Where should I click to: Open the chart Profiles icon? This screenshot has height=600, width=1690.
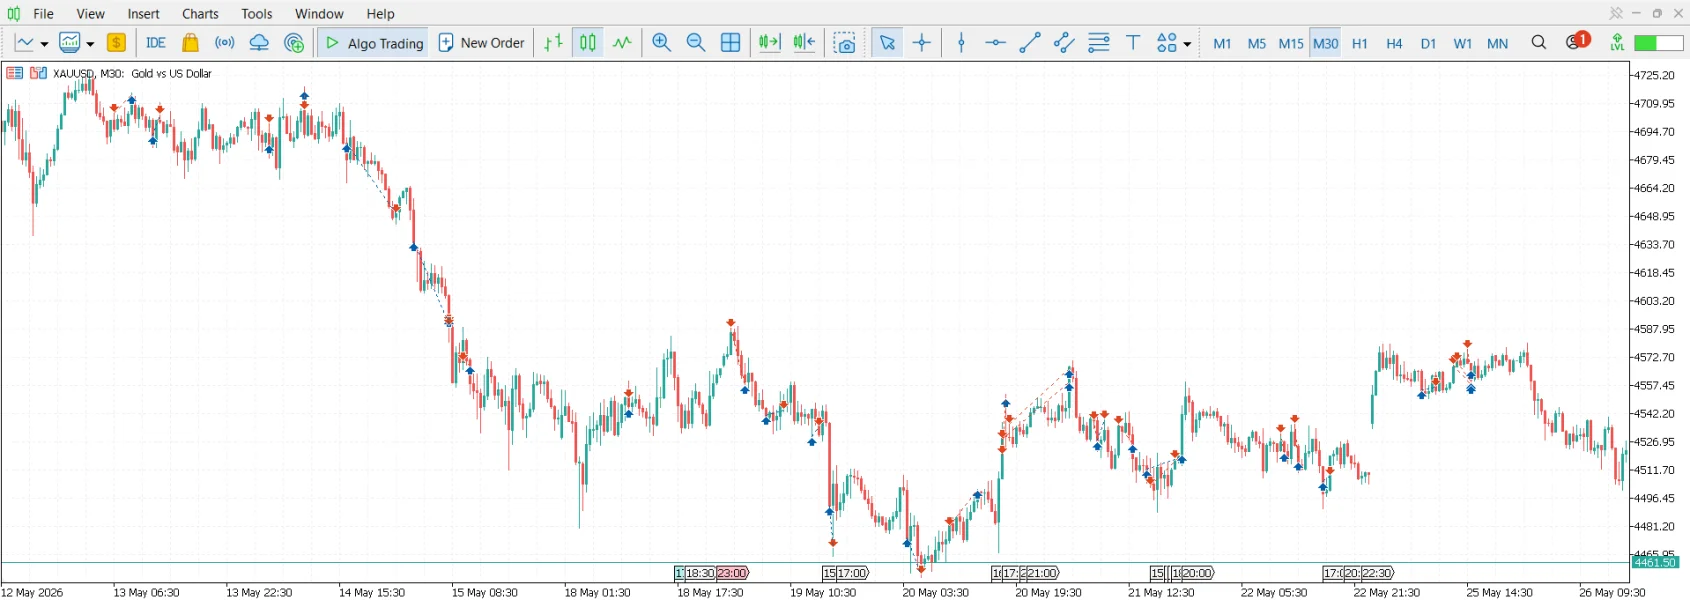70,43
